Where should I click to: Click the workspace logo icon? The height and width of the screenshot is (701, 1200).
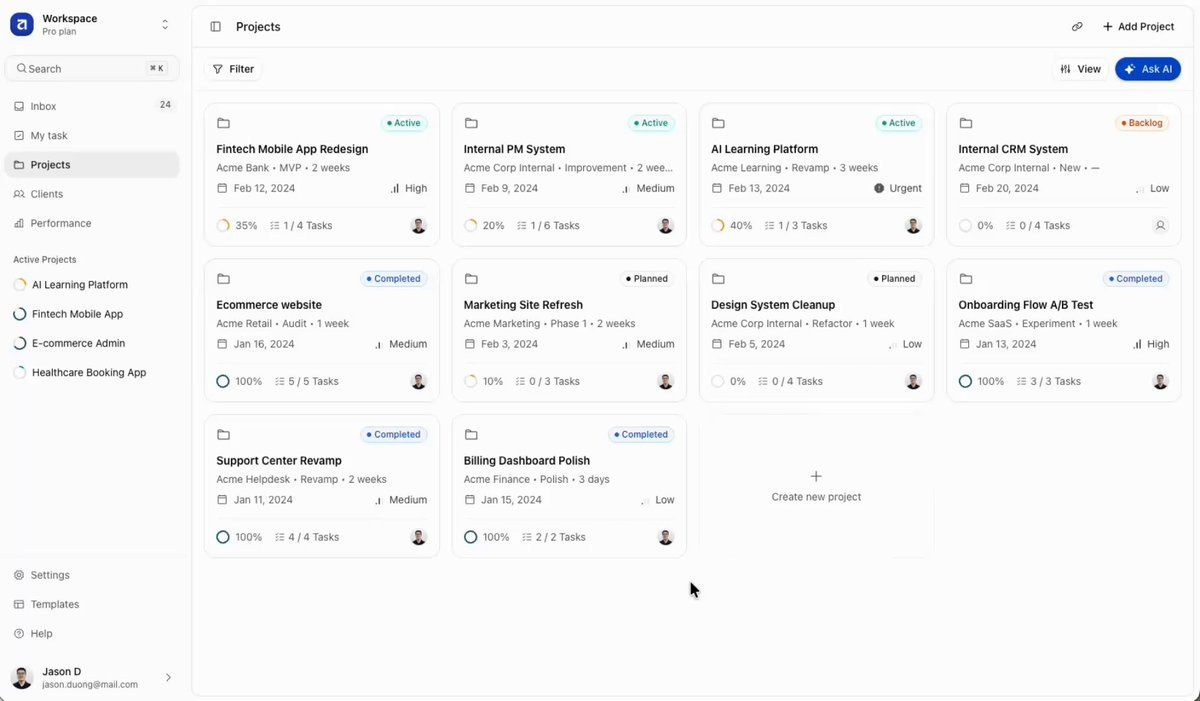(22, 25)
